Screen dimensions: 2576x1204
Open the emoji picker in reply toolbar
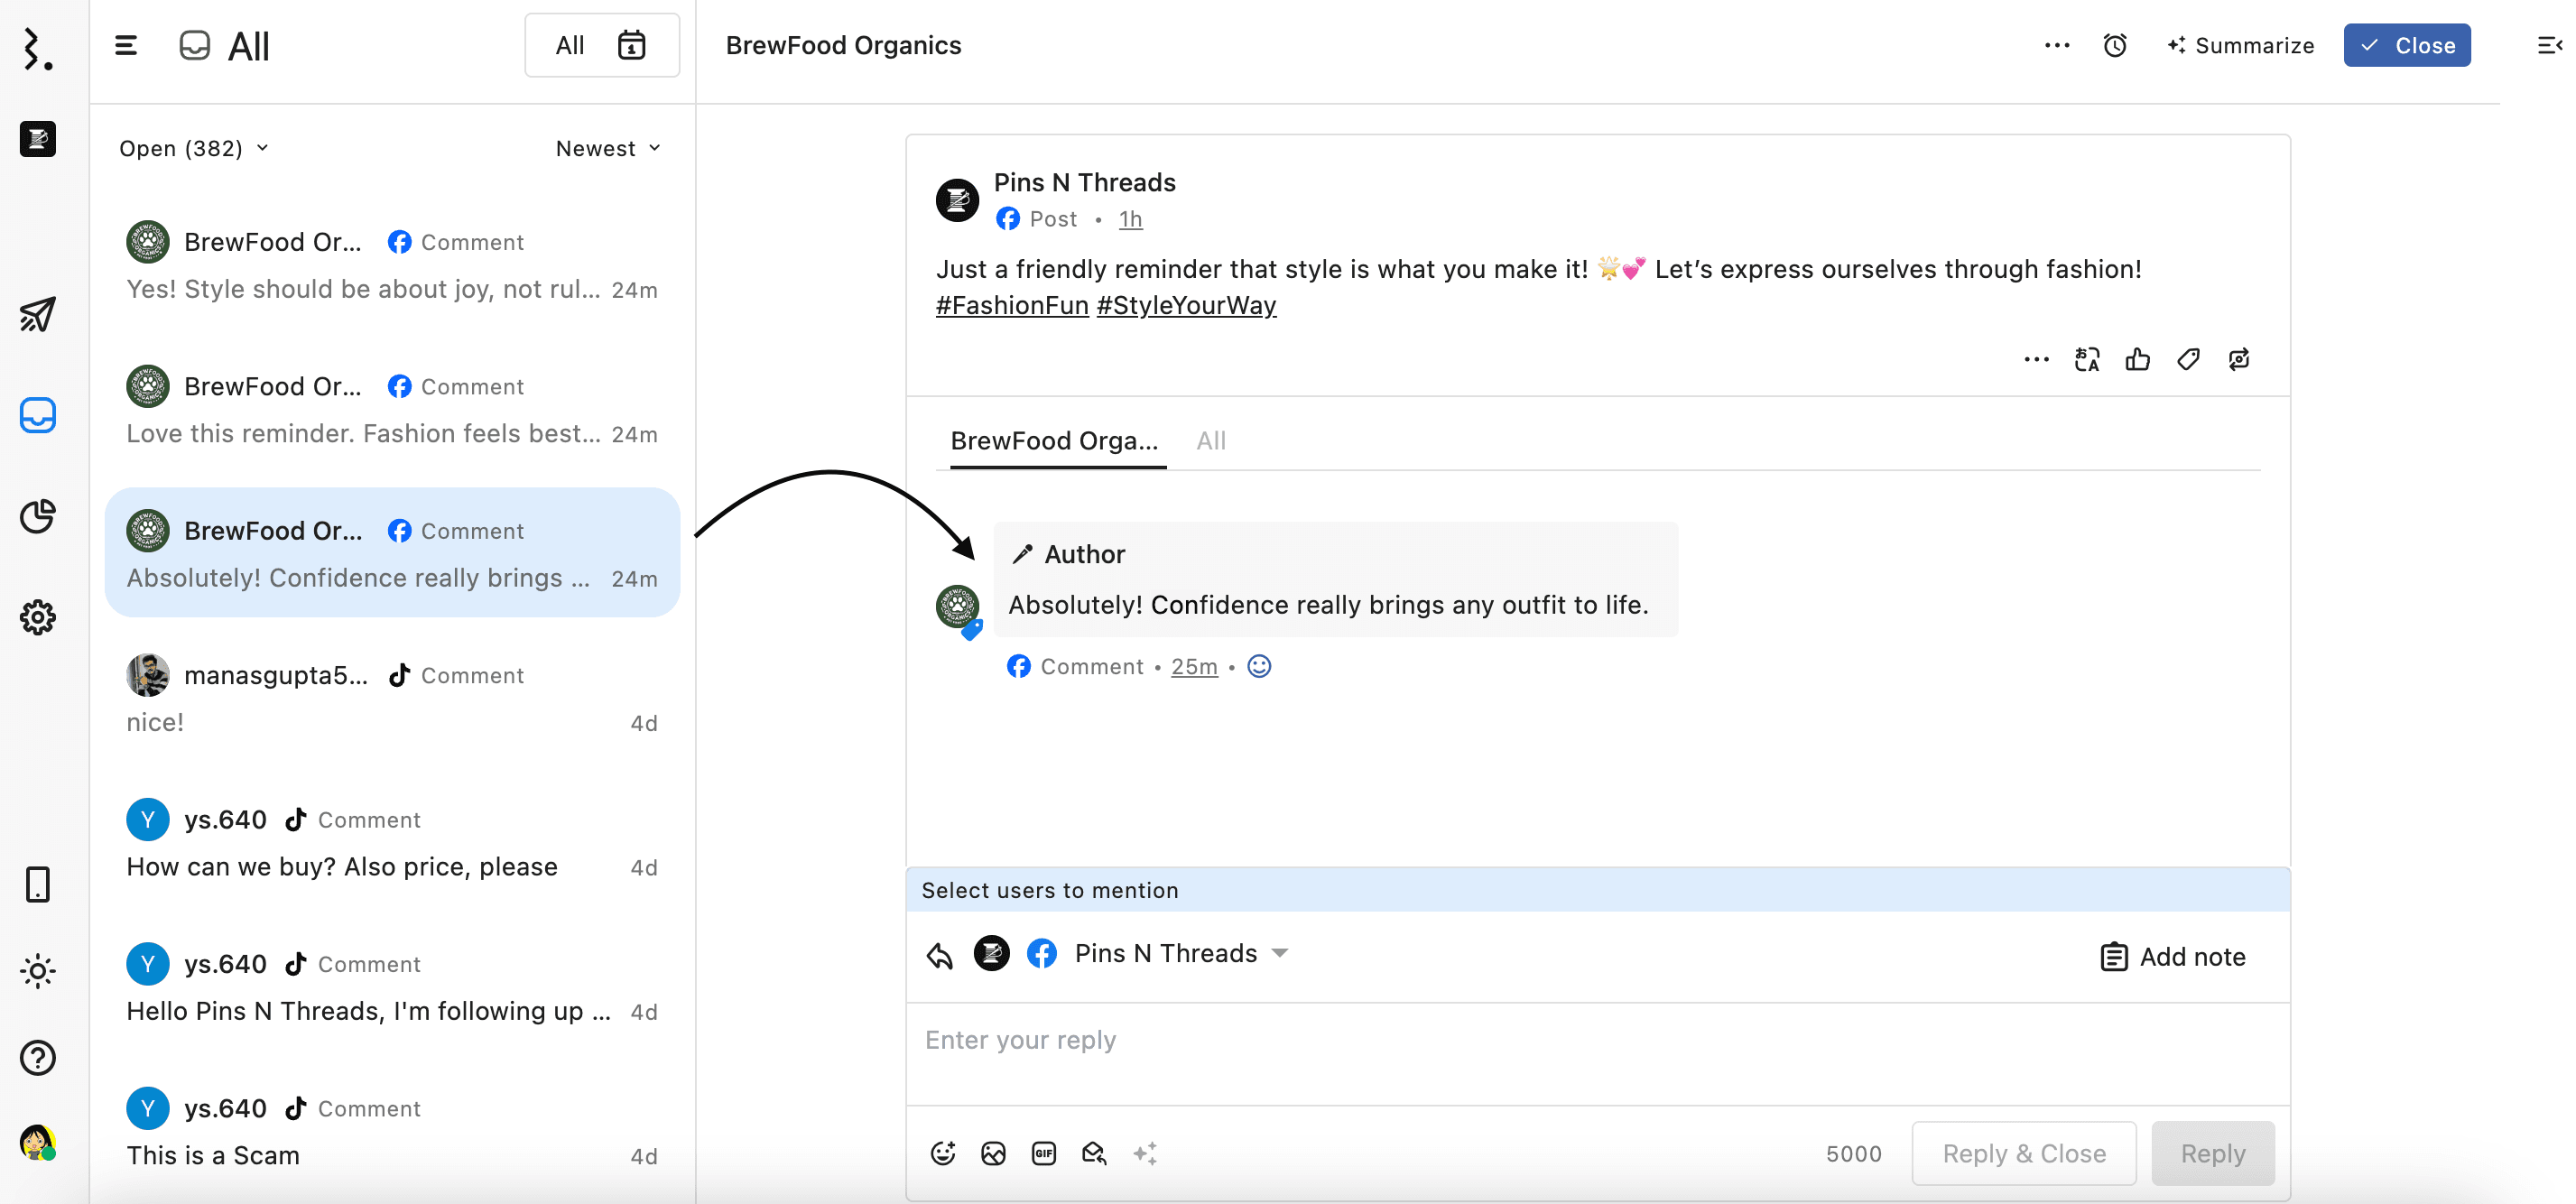click(x=942, y=1153)
